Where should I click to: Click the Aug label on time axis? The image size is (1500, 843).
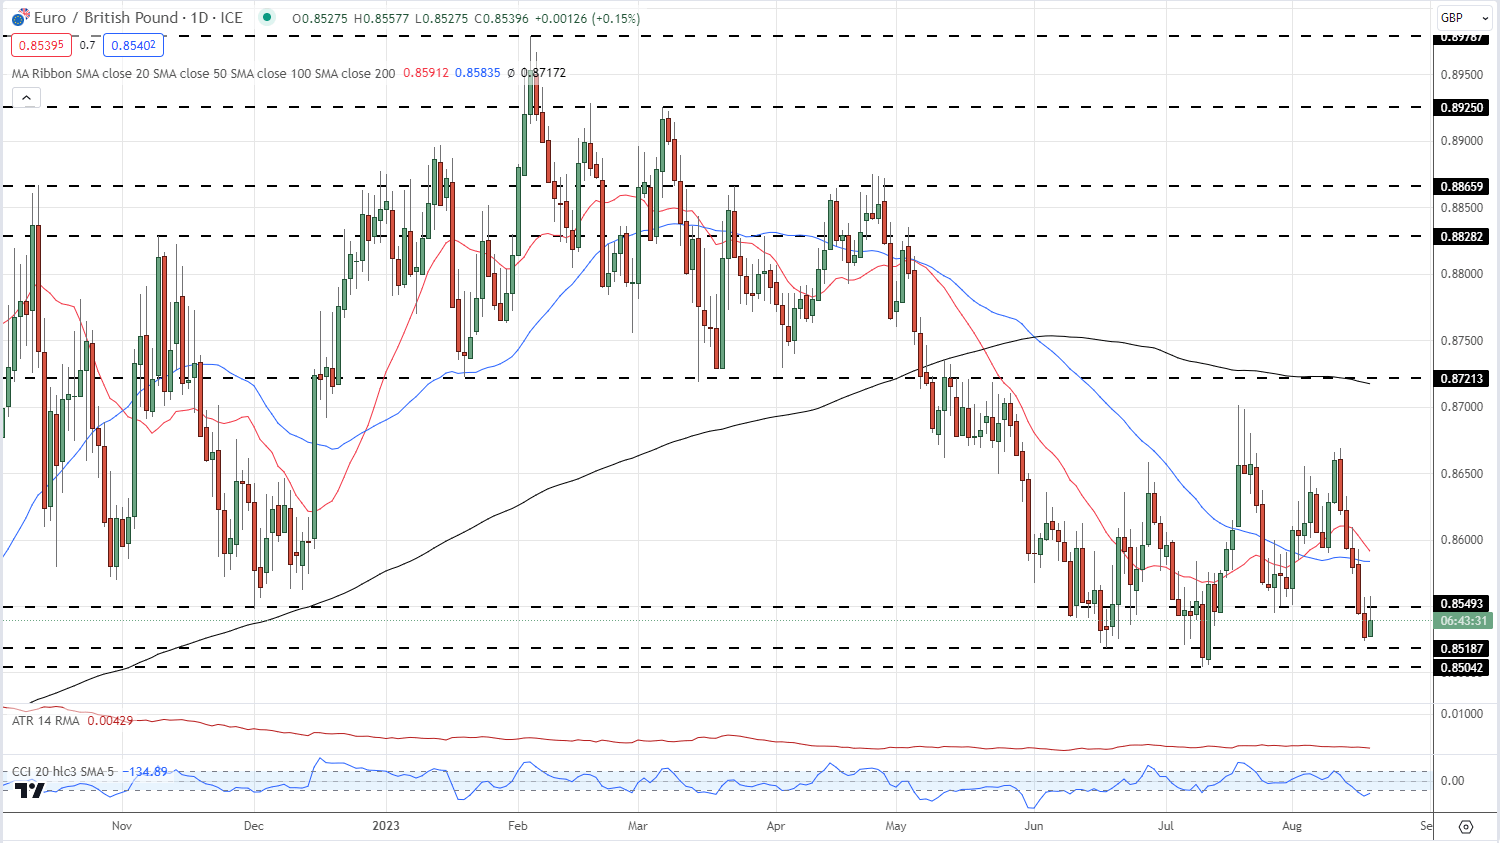(1292, 826)
